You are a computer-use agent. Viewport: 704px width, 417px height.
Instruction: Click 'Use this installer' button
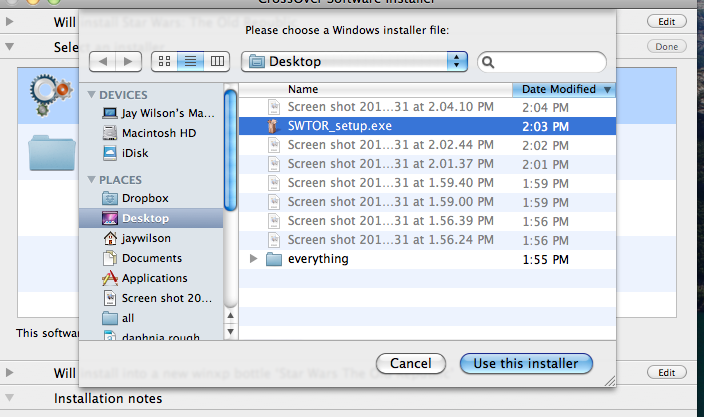pos(526,364)
